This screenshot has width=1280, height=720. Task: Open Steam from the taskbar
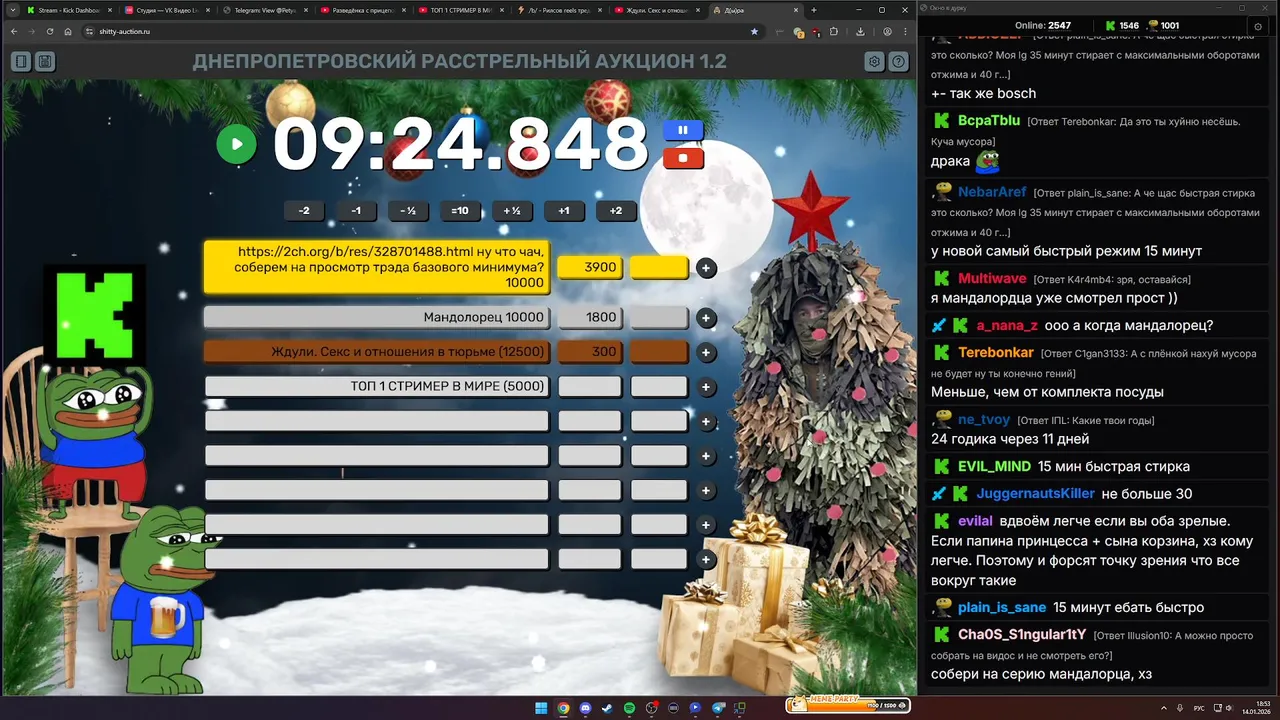coord(607,708)
